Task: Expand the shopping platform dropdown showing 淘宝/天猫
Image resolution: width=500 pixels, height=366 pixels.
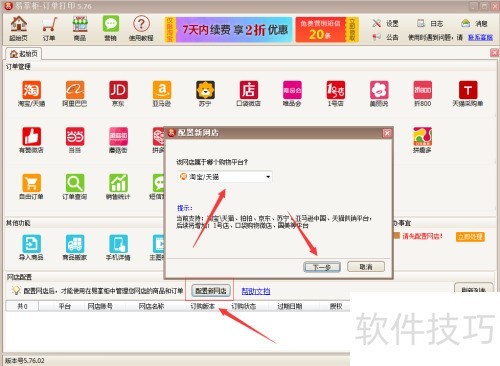Action: tap(225, 177)
